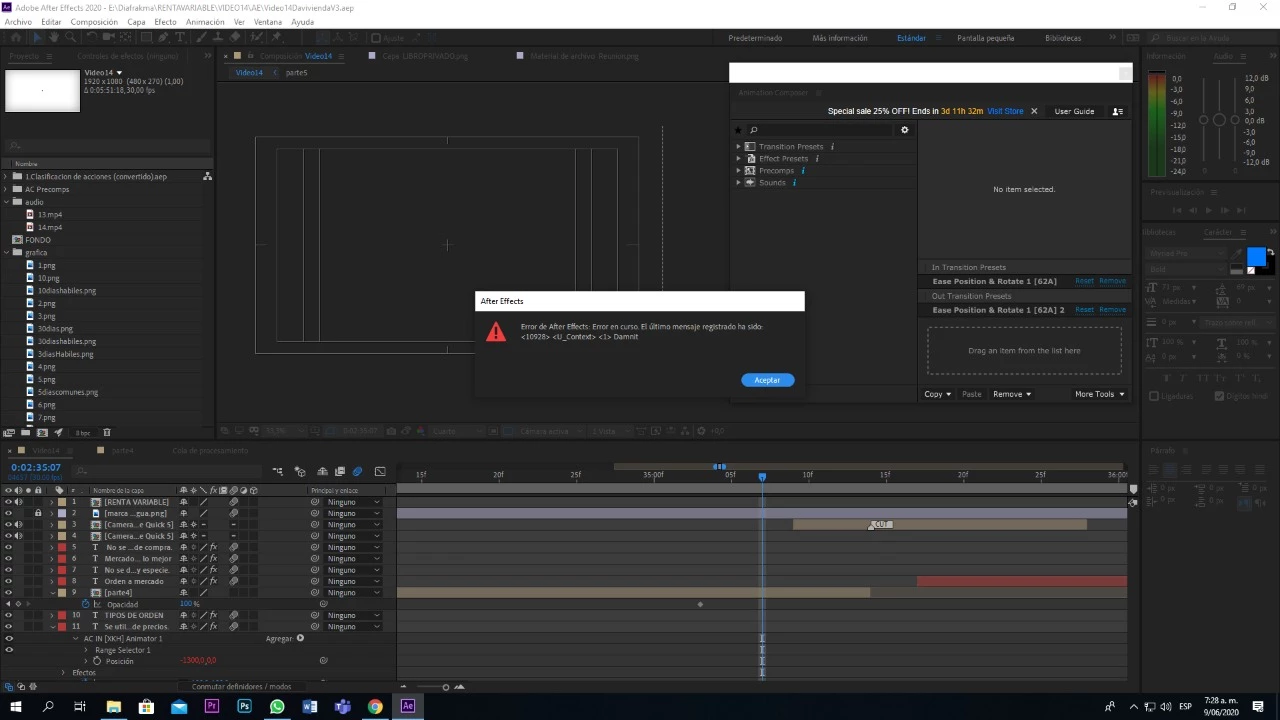The width and height of the screenshot is (1280, 720).
Task: Open the Visit Store link
Action: (x=1005, y=111)
